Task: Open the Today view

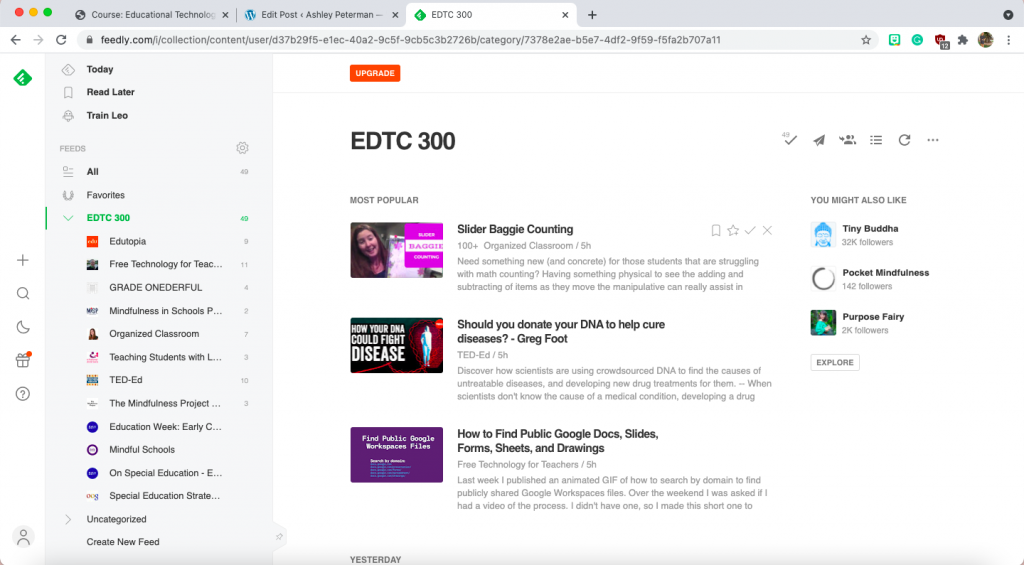Action: click(x=100, y=69)
